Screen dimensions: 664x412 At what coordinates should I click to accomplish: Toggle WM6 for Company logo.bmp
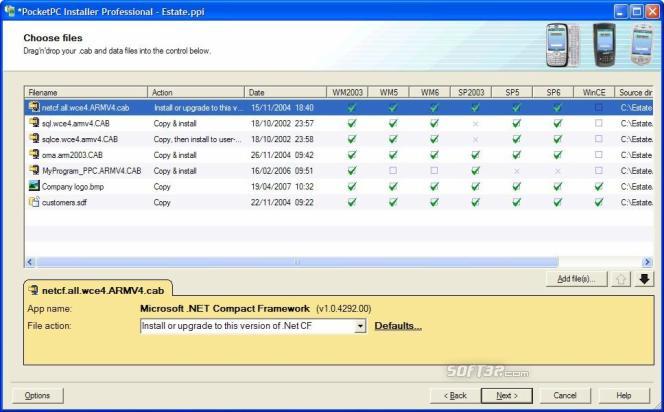(x=434, y=186)
